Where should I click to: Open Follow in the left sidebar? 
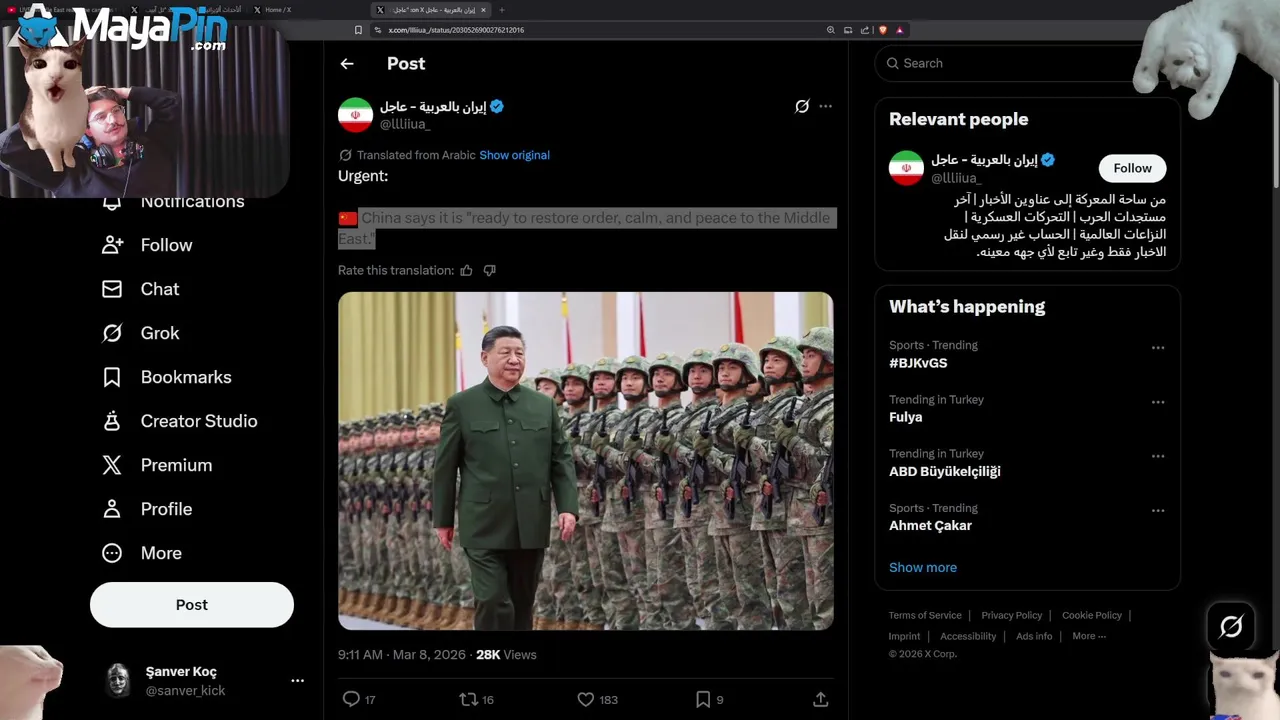pos(147,245)
